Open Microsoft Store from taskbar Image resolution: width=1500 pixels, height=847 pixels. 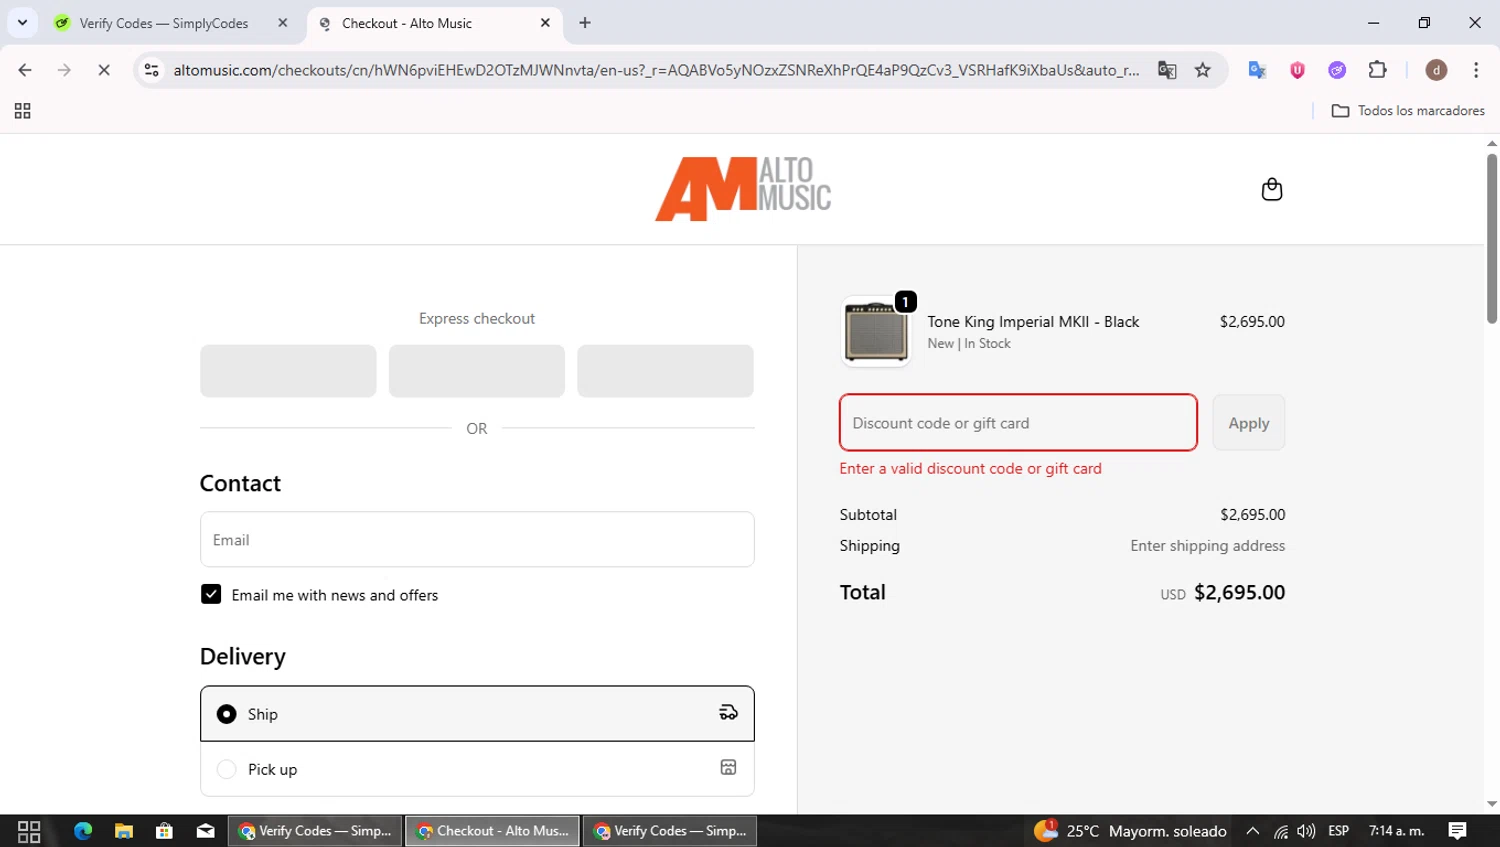coord(165,831)
